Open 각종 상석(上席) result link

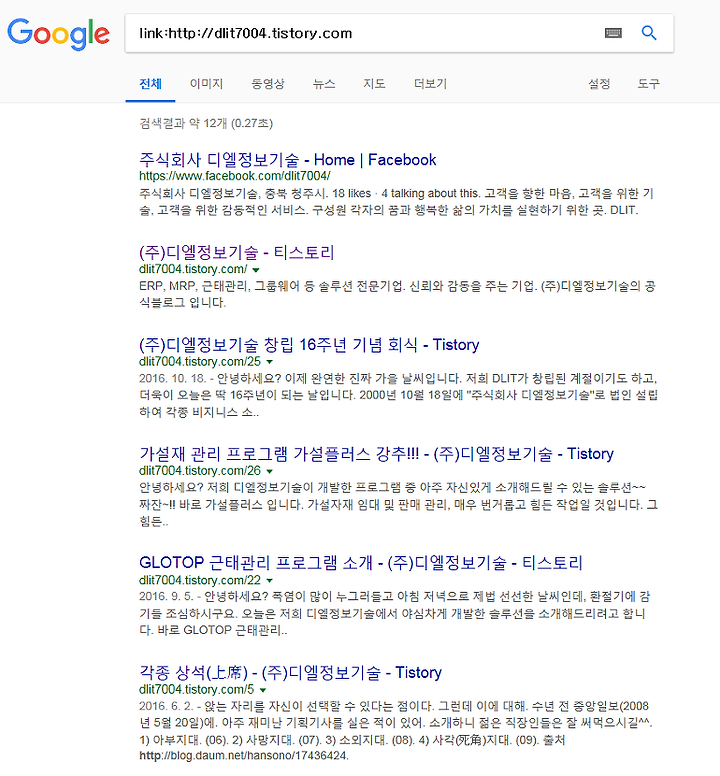point(290,672)
